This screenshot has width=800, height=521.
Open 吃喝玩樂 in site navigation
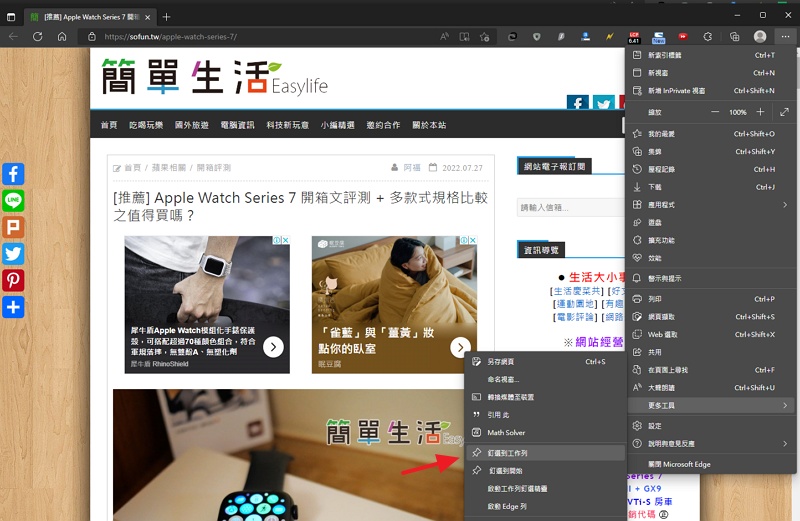coord(146,125)
